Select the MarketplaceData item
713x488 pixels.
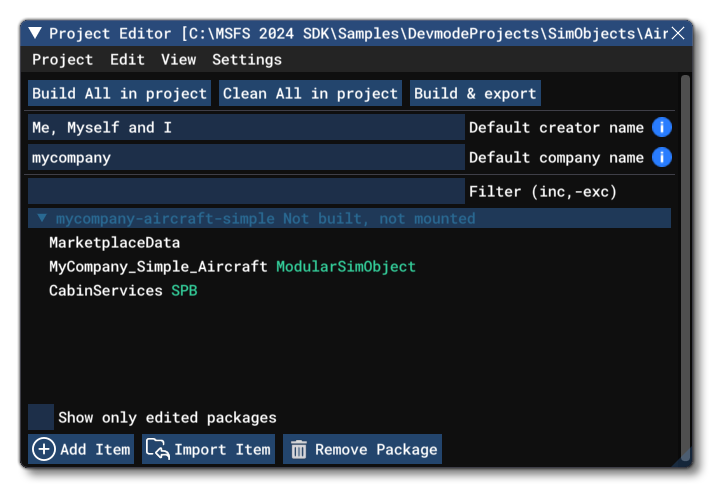click(115, 242)
